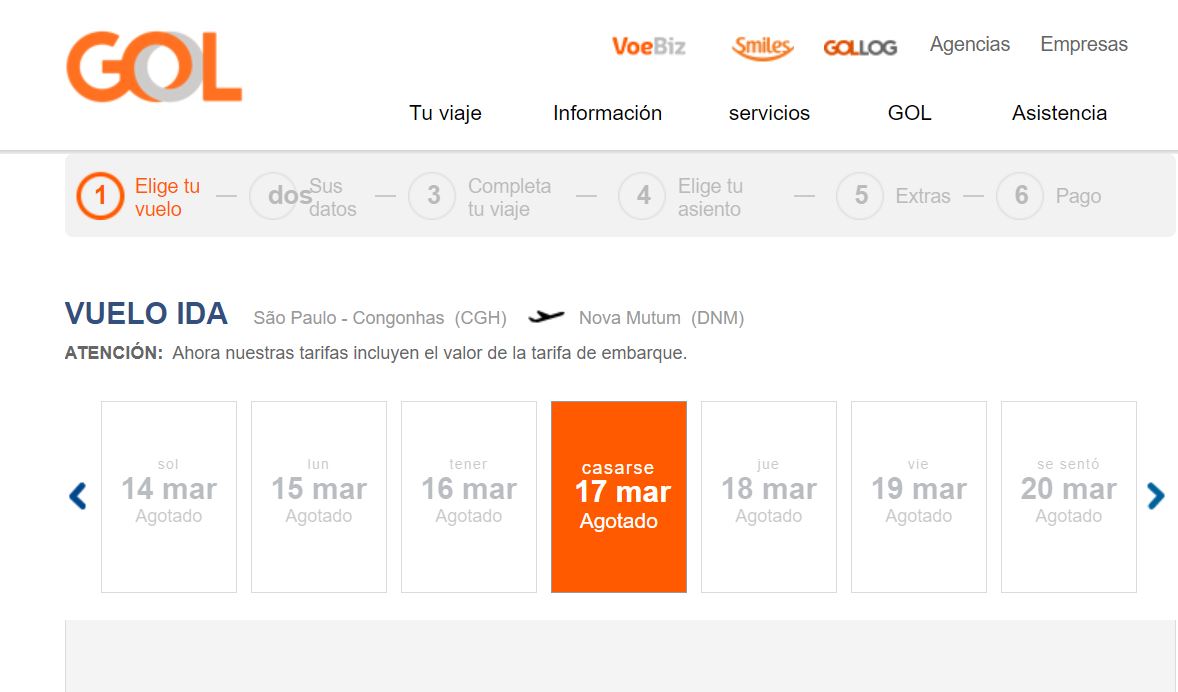Click step 6 circle icon
This screenshot has height=692, width=1178.
point(1019,196)
